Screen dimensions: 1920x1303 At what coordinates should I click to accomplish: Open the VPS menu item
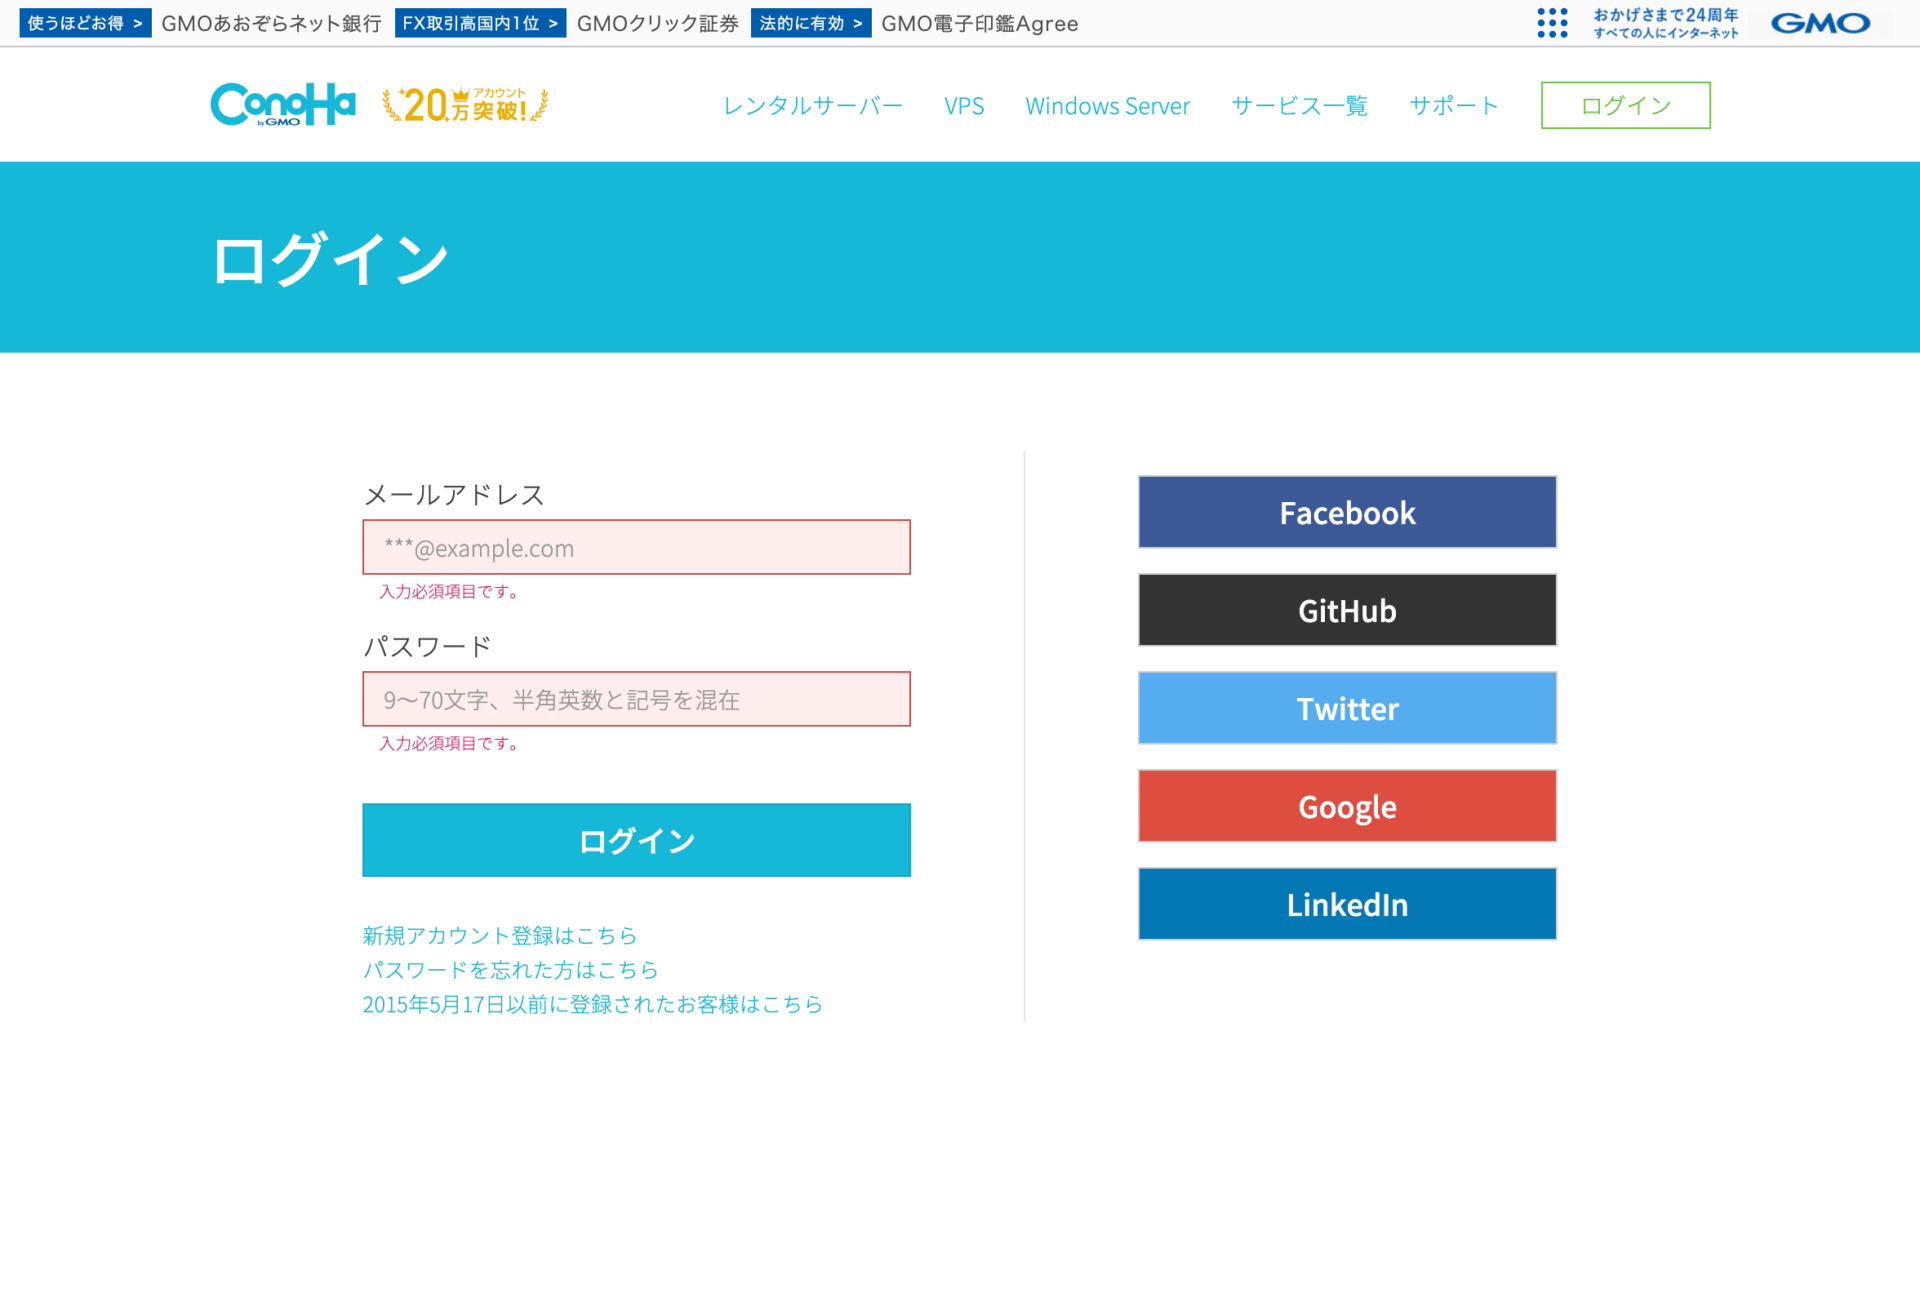(x=964, y=106)
